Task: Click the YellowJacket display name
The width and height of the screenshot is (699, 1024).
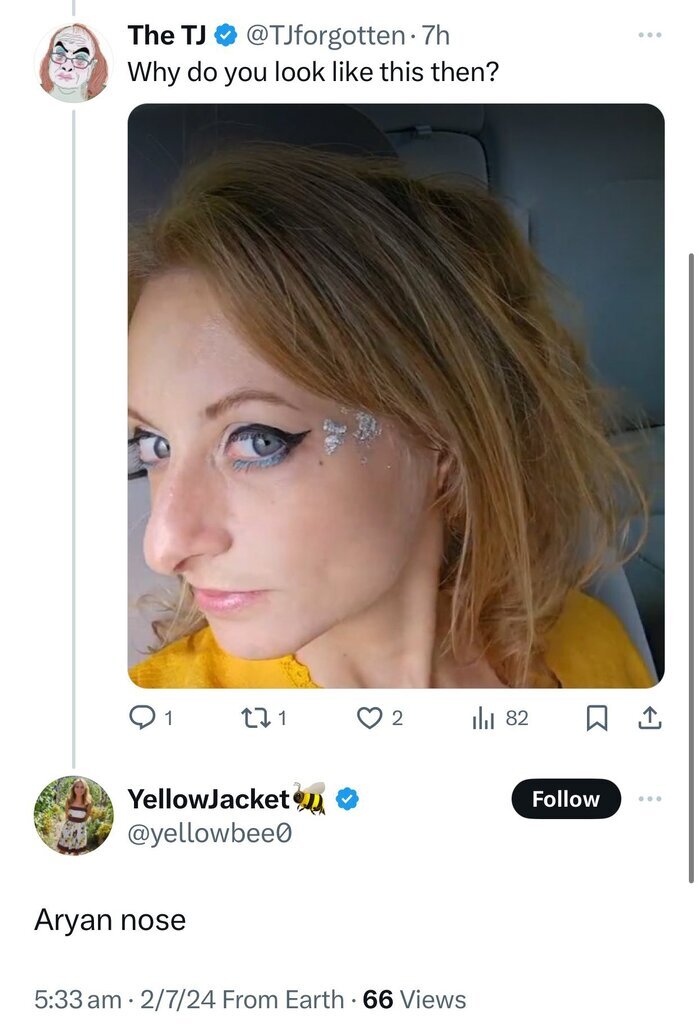Action: pyautogui.click(x=208, y=798)
